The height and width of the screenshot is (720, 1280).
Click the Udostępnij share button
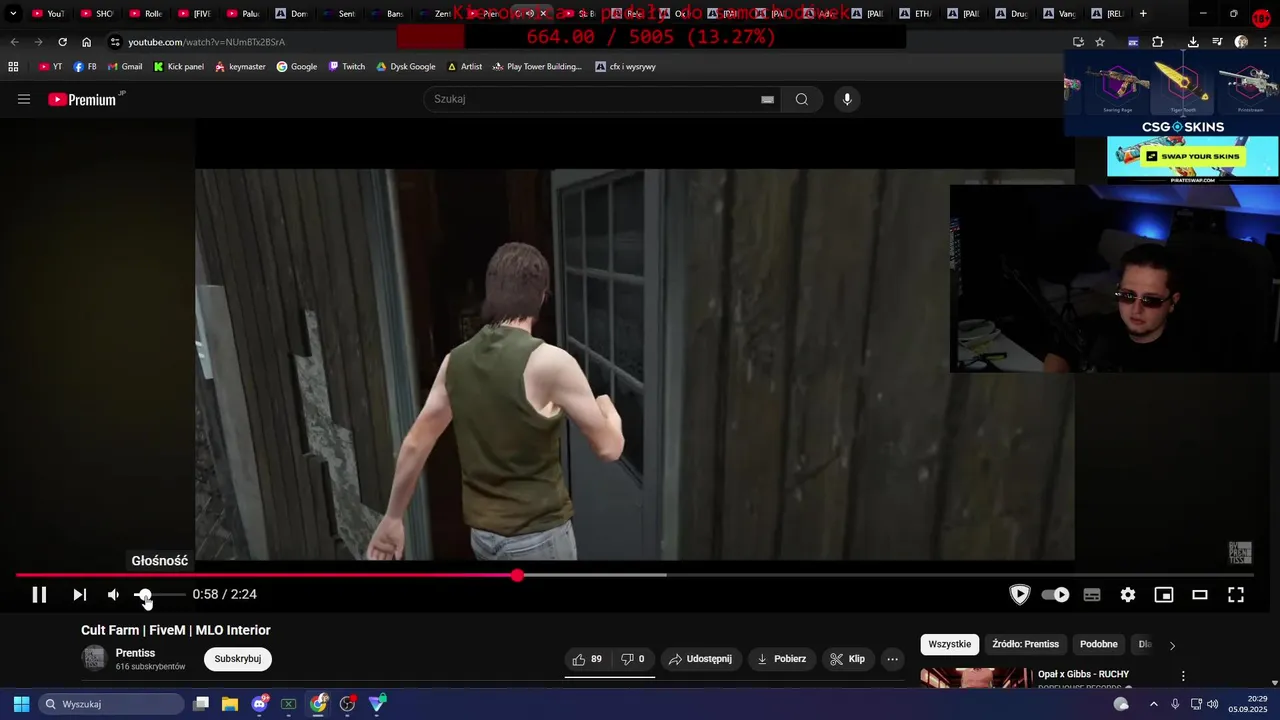[x=700, y=659]
